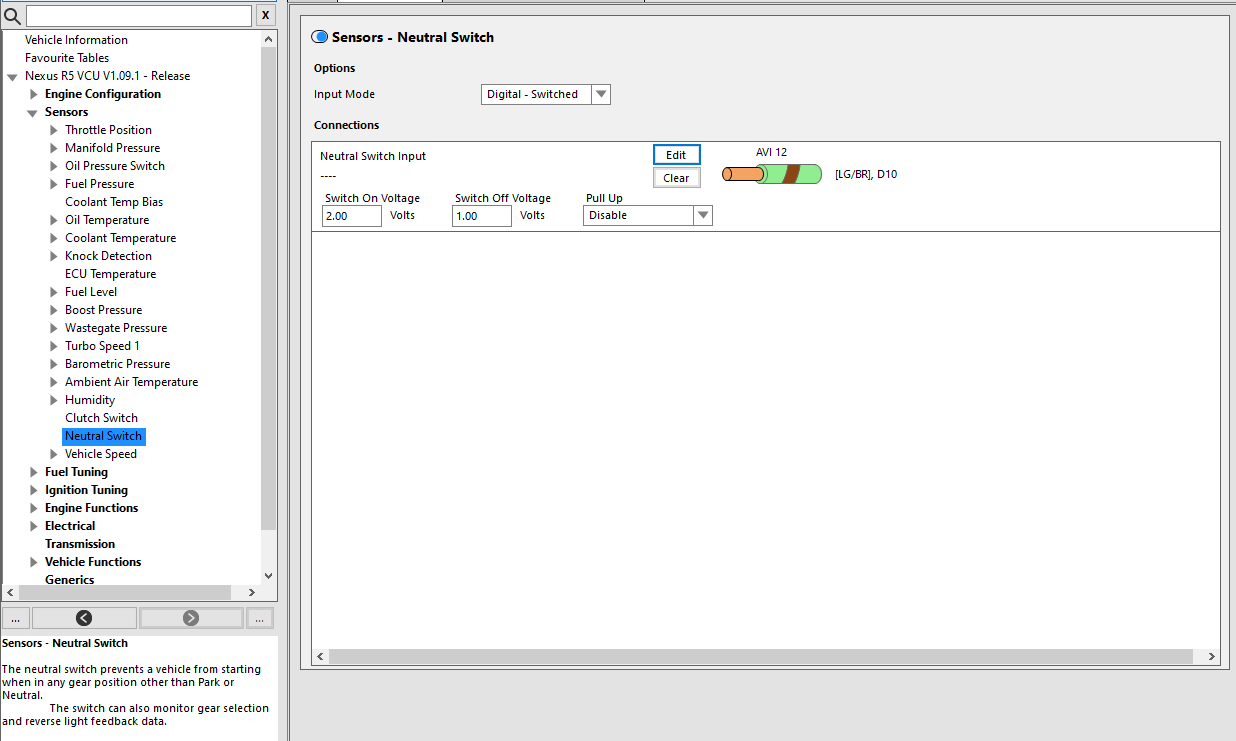The image size is (1236, 741).
Task: Click the AVI 12 wire pin icon
Action: coord(771,174)
